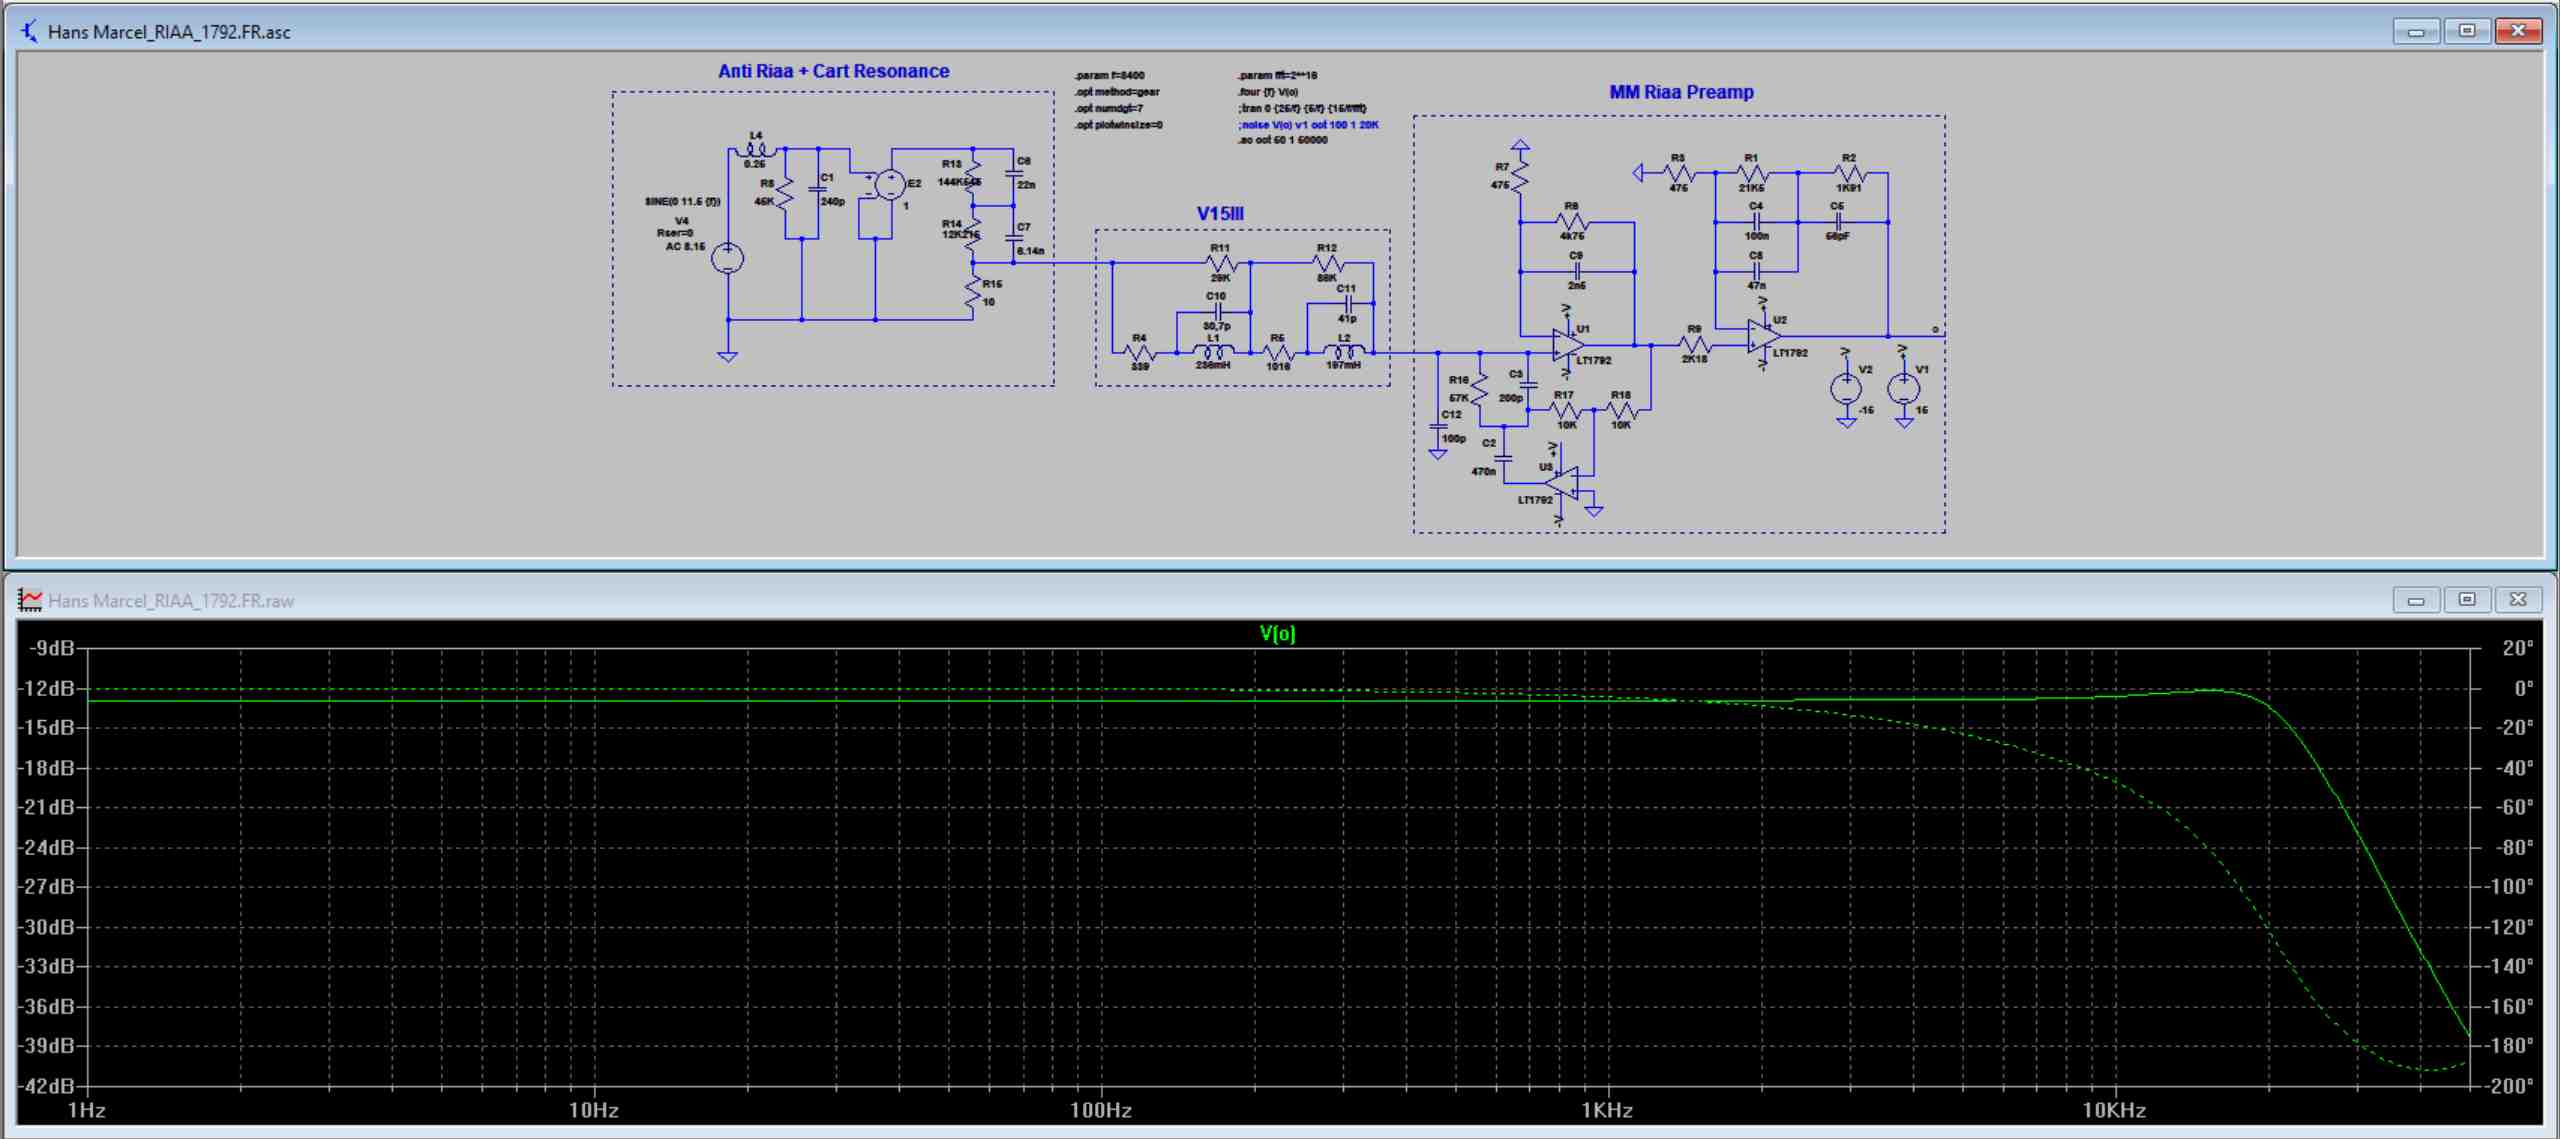The height and width of the screenshot is (1139, 2560).
Task: Select the V2 negative supply source
Action: (1846, 388)
